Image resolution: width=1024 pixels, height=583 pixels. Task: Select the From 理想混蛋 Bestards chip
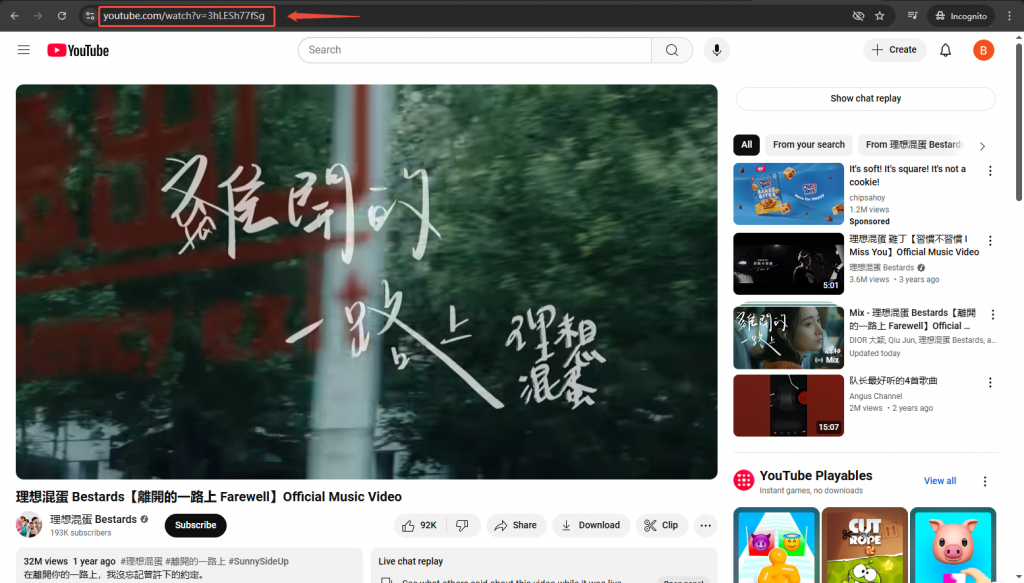pos(913,144)
